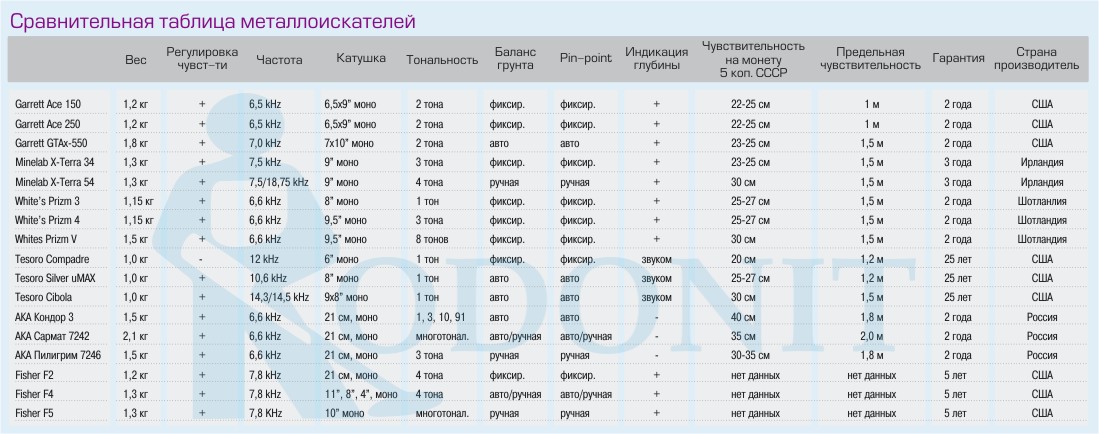Click the '1,8 кг' weight cell

pyautogui.click(x=136, y=143)
